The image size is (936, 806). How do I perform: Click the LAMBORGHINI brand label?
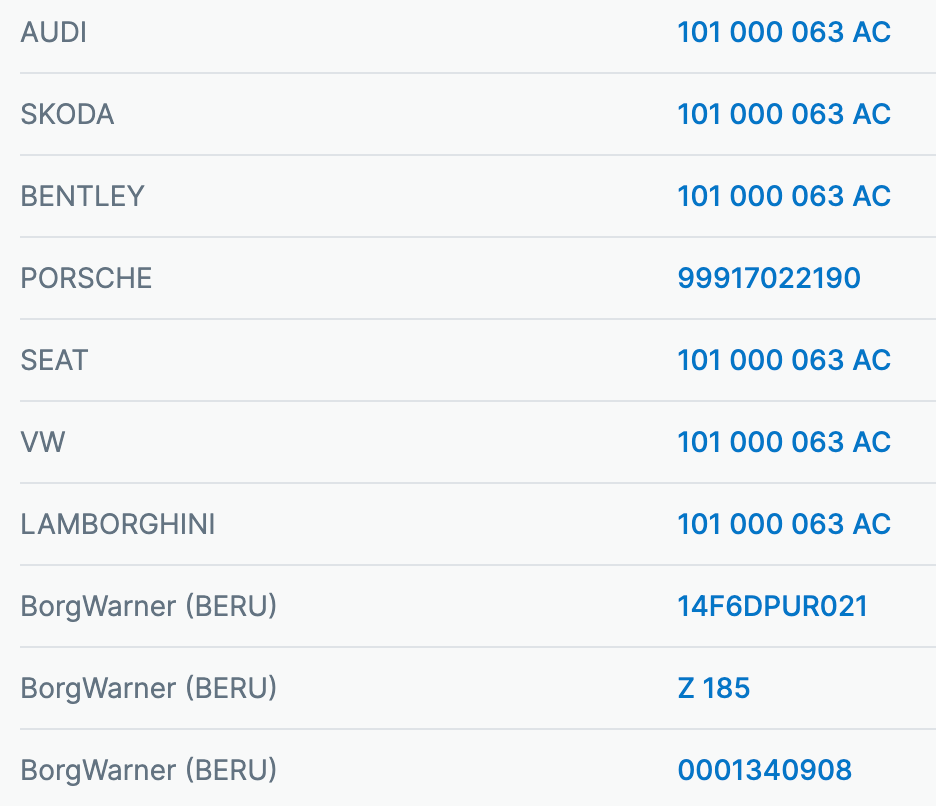tap(117, 525)
